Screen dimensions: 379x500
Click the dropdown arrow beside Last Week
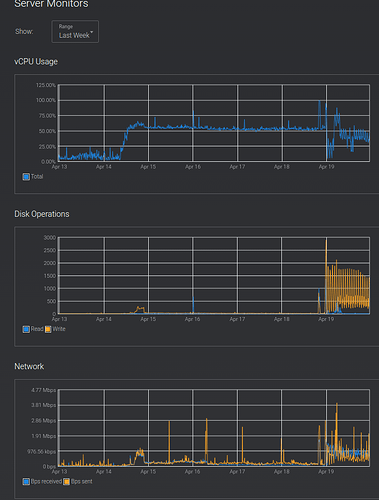[x=92, y=32]
